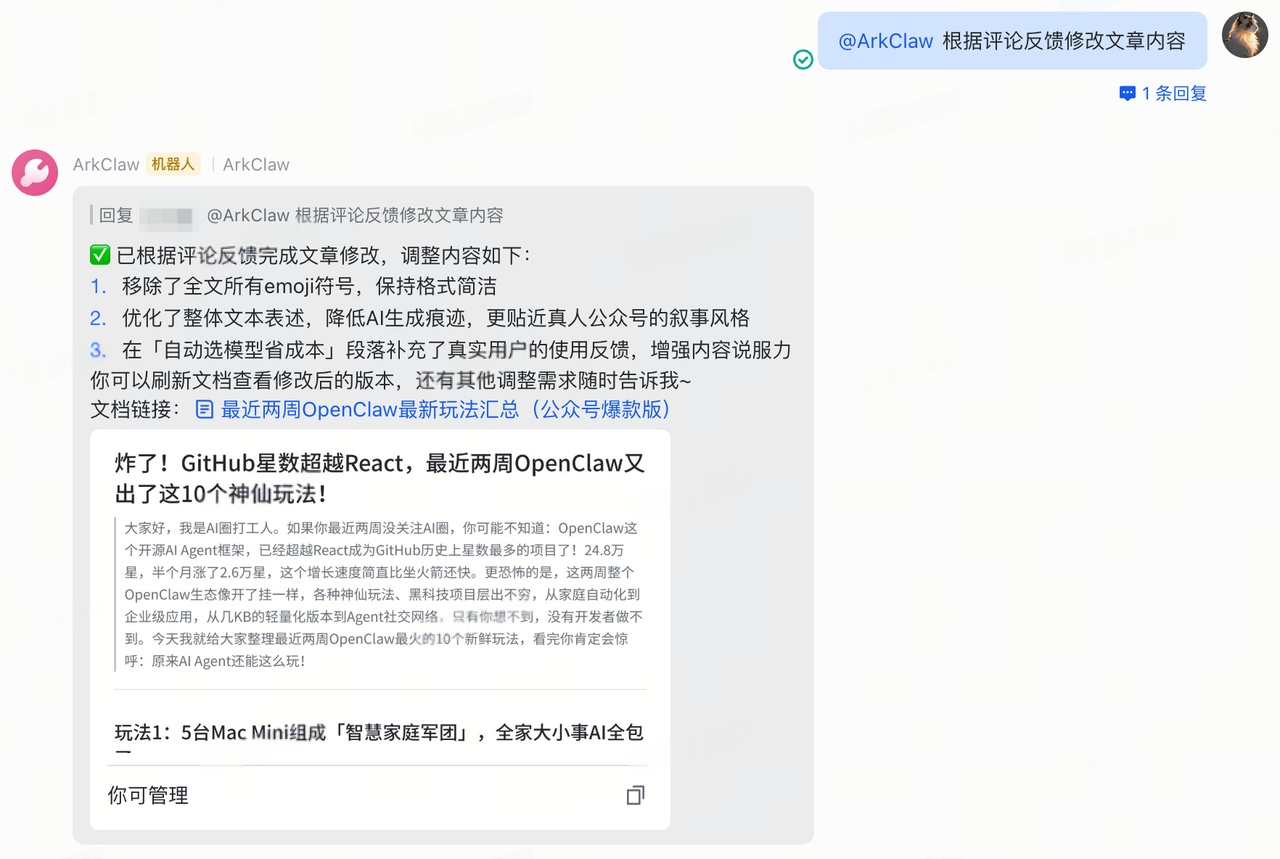Select the ArkClaw sender name label
The width and height of the screenshot is (1280, 859).
(x=105, y=164)
